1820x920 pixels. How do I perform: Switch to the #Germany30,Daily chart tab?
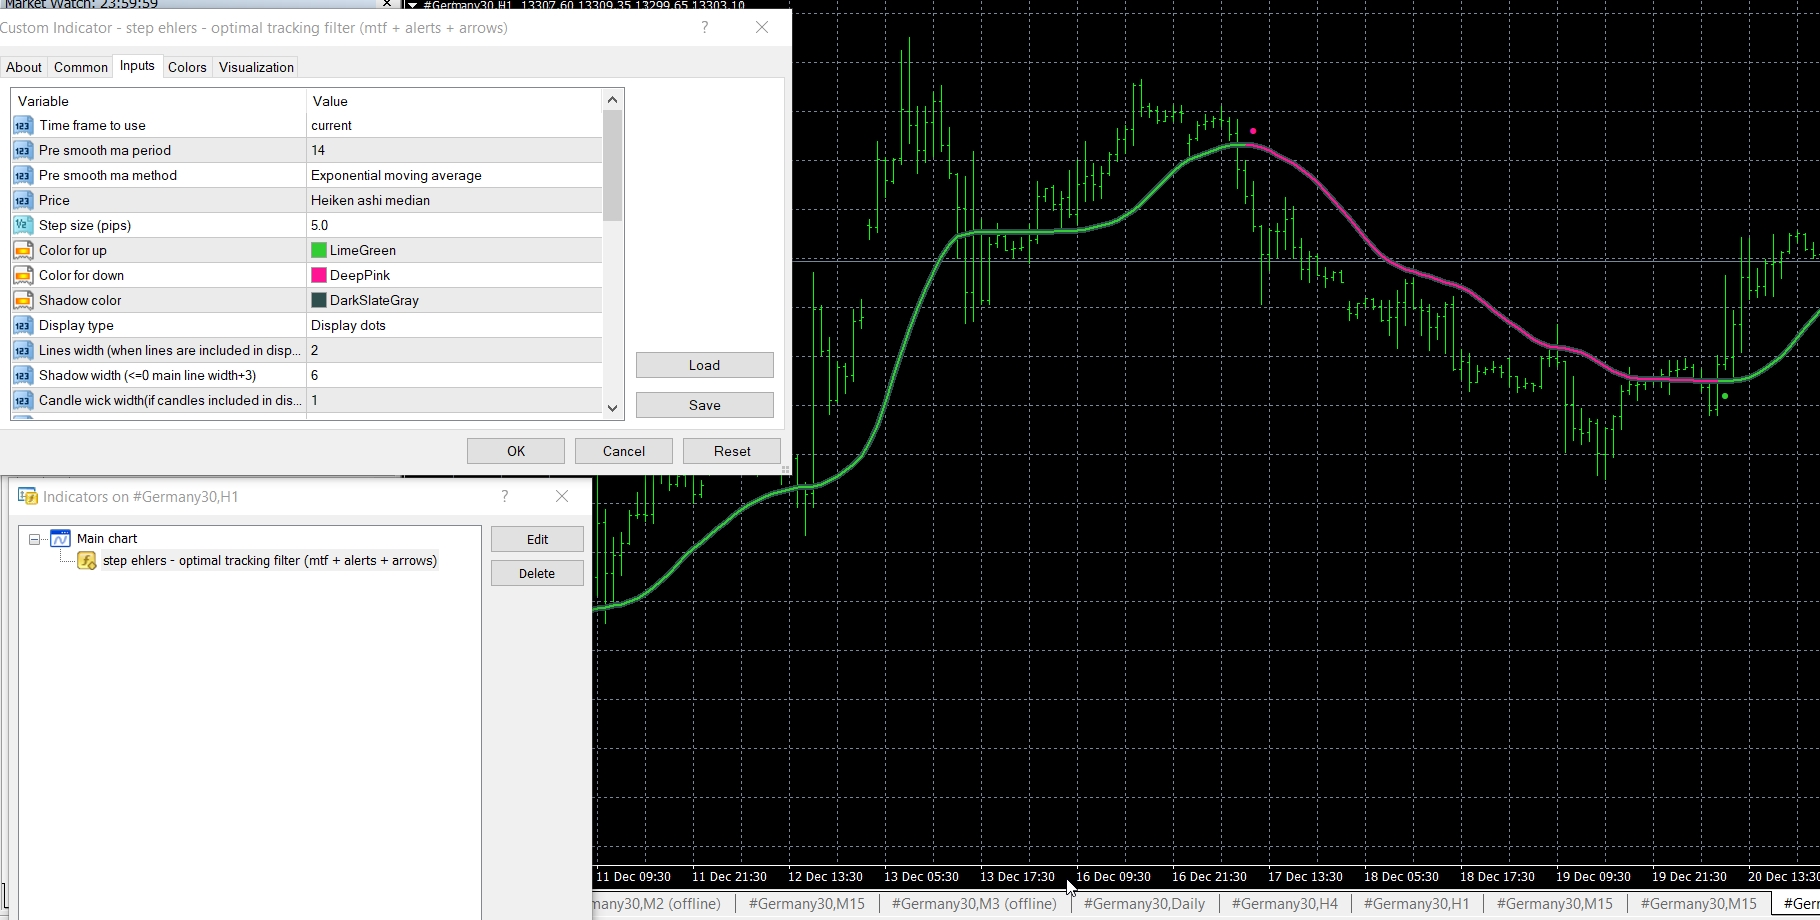pos(1144,904)
